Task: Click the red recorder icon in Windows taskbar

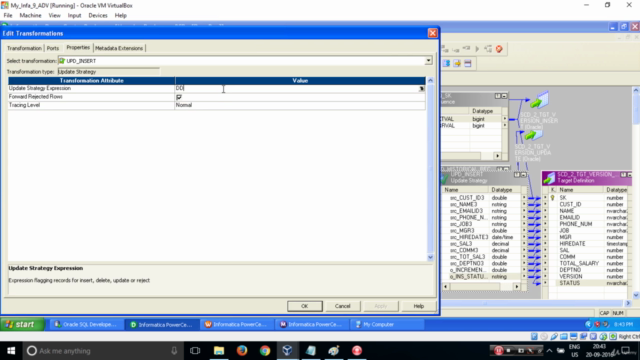Action: [x=357, y=351]
